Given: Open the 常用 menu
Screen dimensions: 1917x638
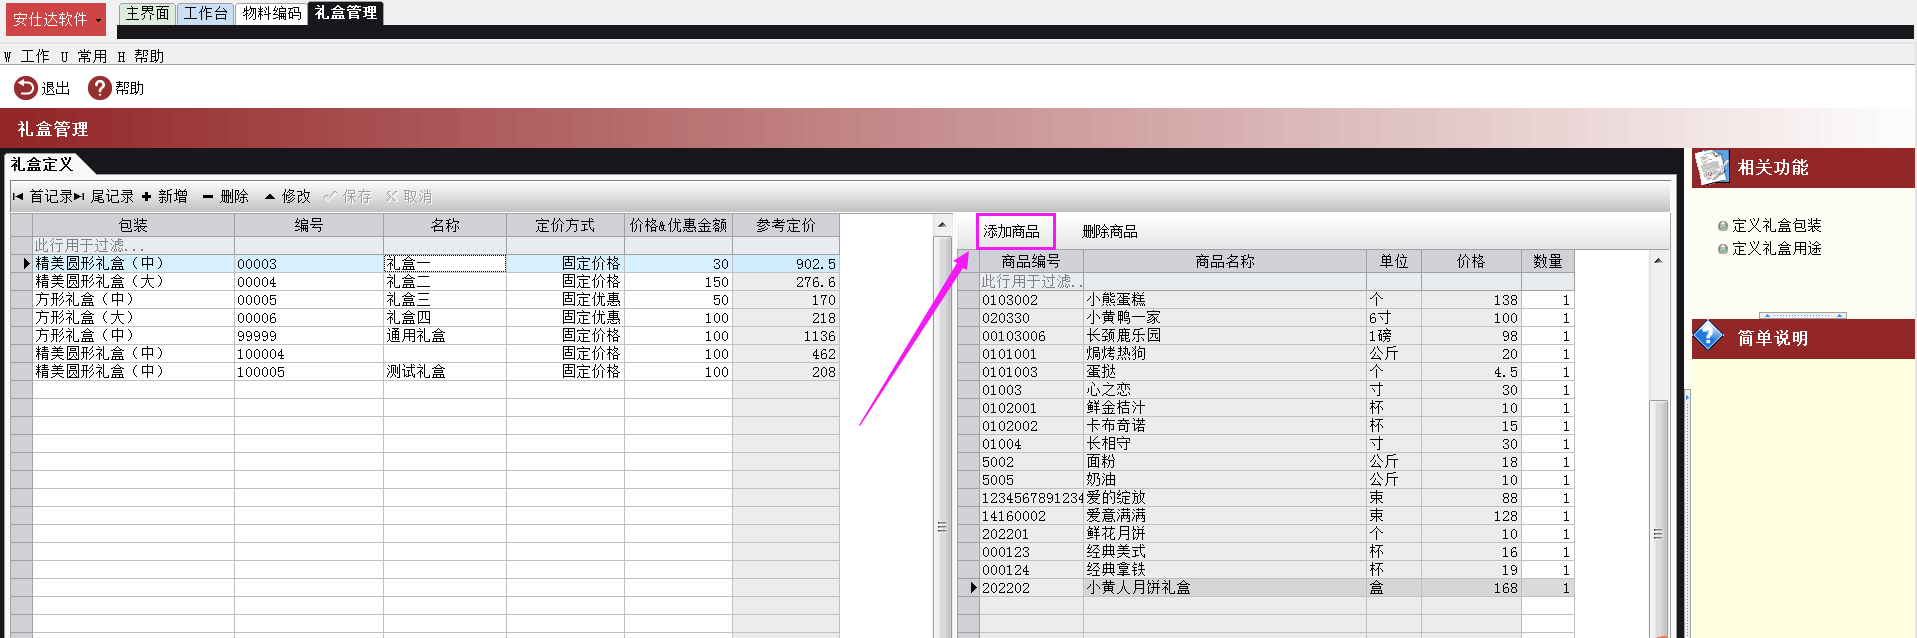Looking at the screenshot, I should (84, 56).
